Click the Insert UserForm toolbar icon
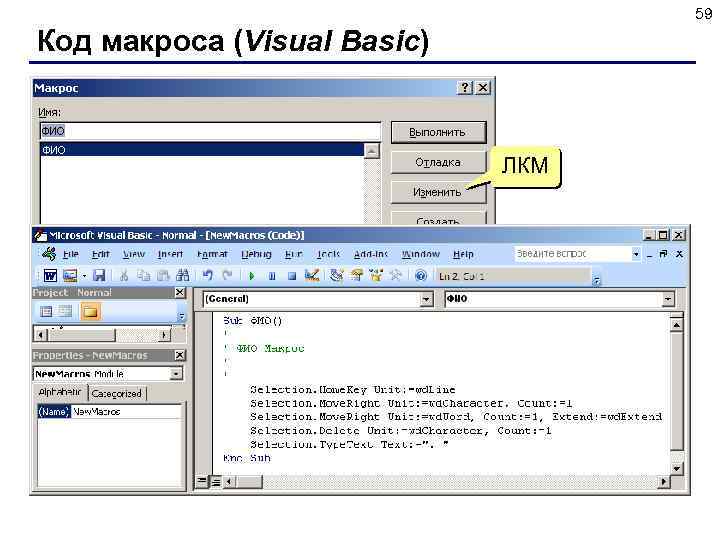The height and width of the screenshot is (540, 720). coord(70,276)
